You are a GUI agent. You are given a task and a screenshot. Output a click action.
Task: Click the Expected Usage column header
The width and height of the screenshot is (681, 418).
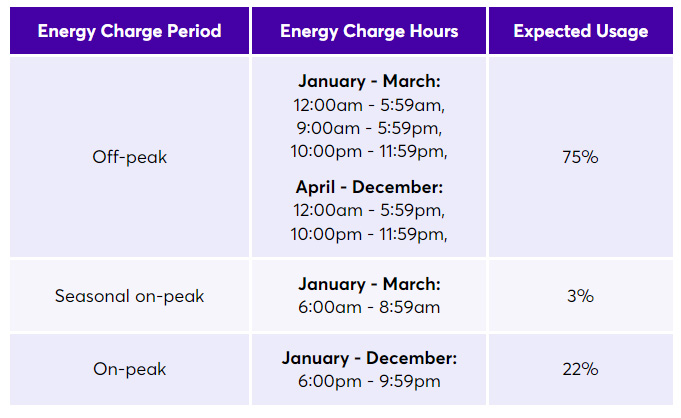click(580, 31)
